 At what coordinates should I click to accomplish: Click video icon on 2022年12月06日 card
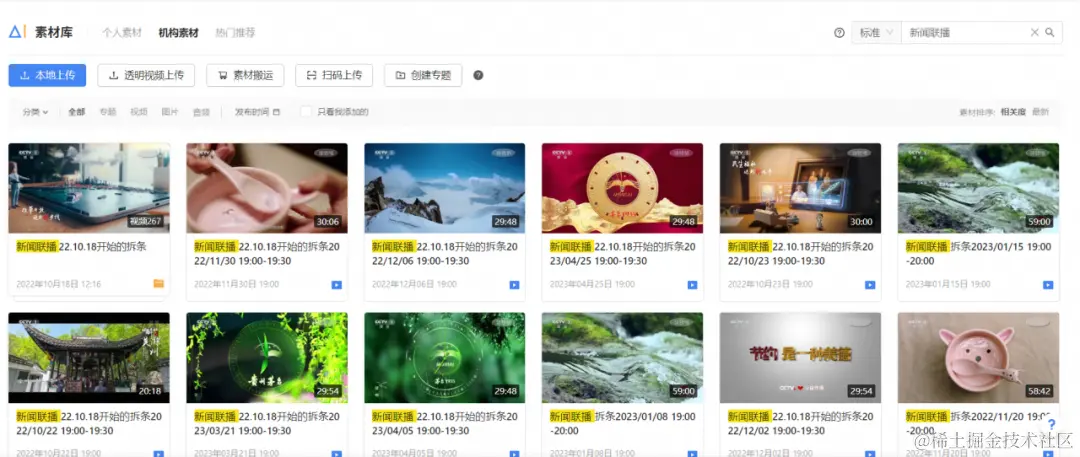click(515, 285)
